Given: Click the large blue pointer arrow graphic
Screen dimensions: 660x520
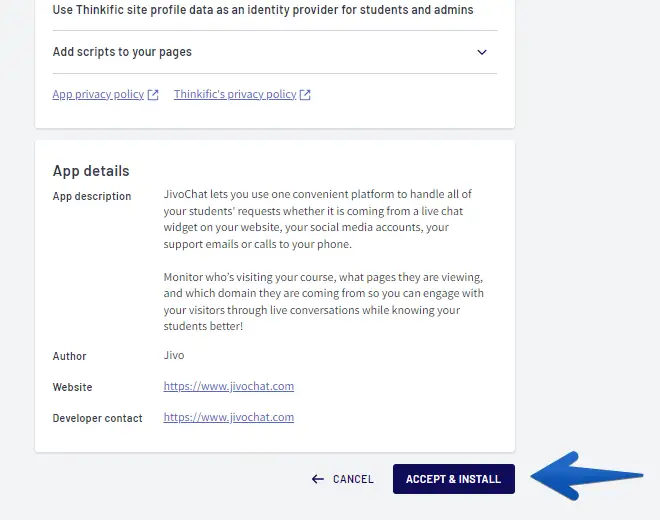Looking at the screenshot, I should click(585, 476).
